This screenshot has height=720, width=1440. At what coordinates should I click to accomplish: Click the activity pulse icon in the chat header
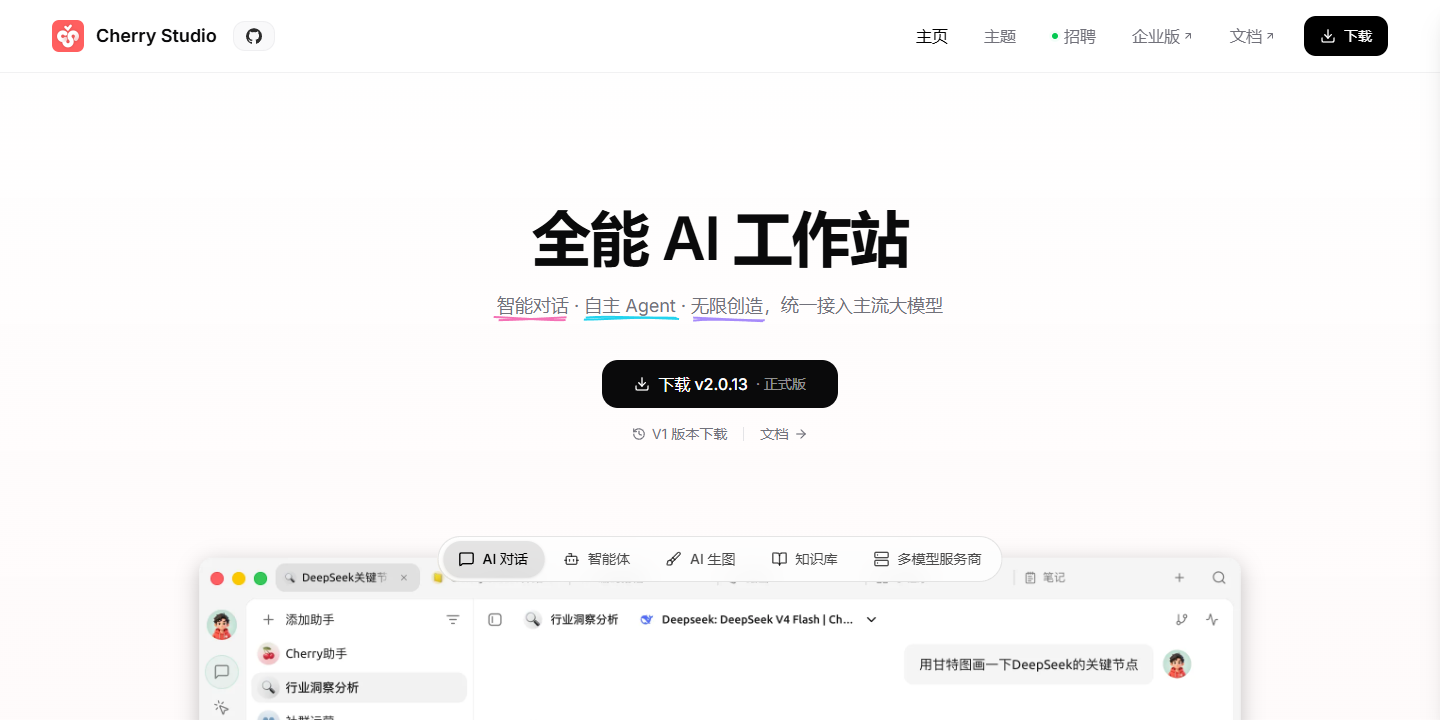pyautogui.click(x=1213, y=620)
